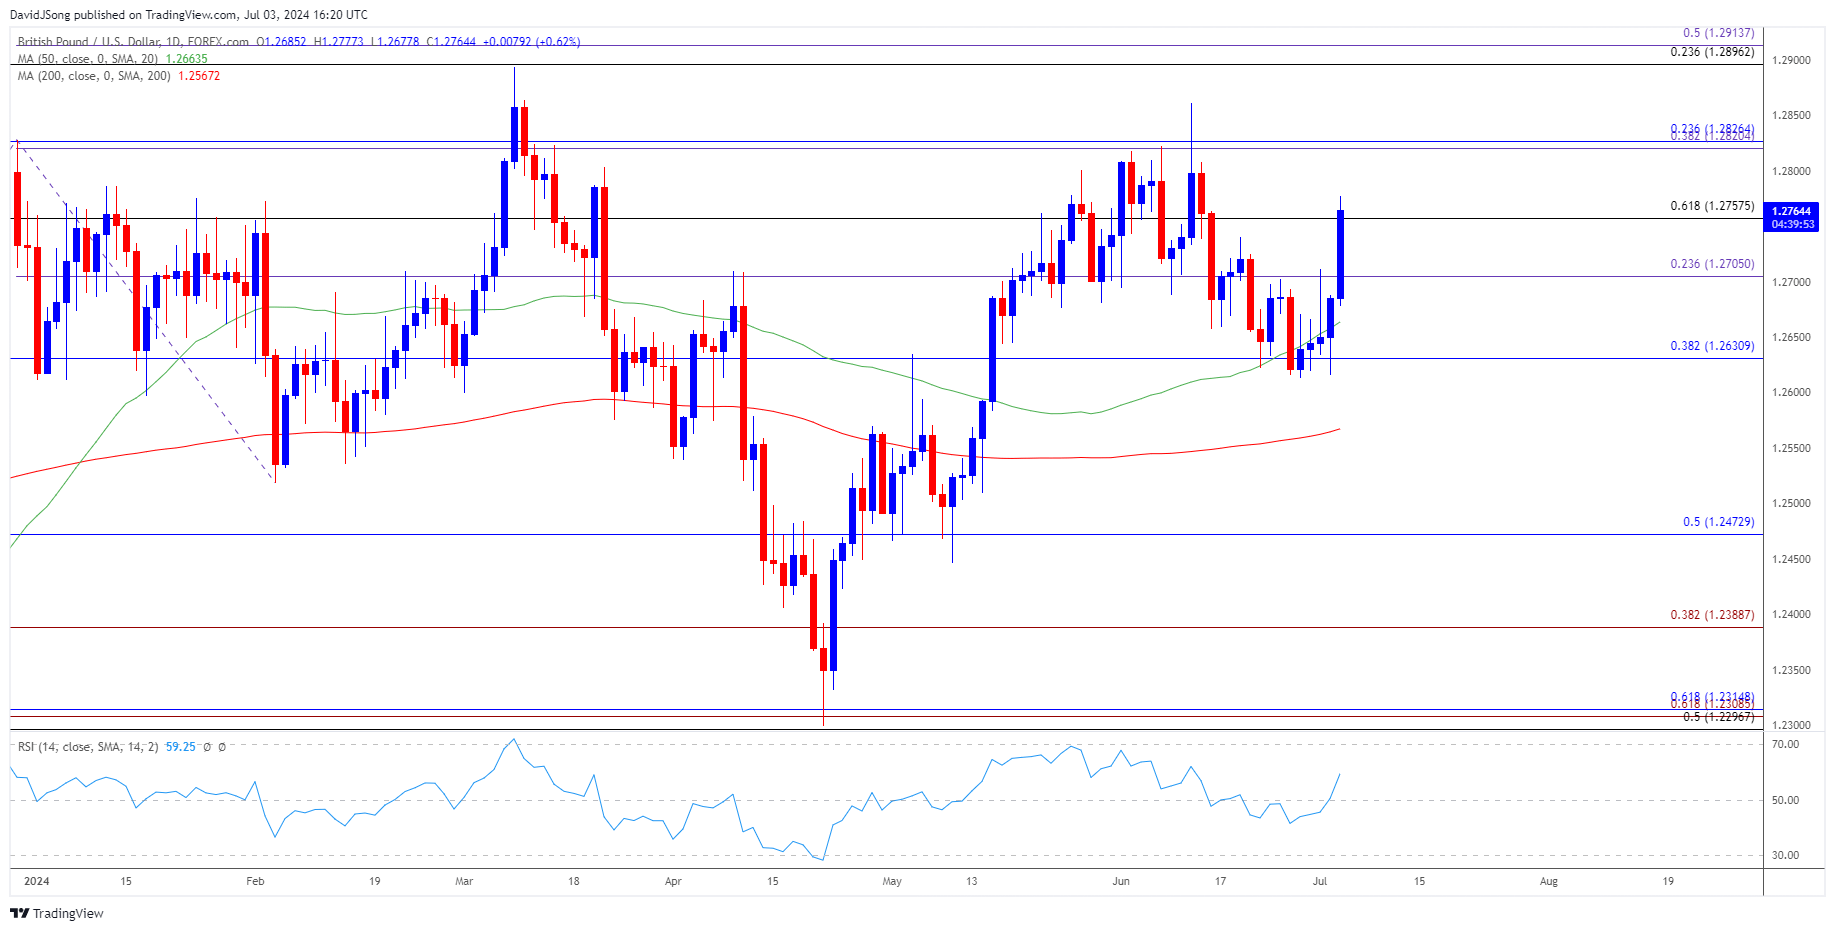Click the 1.23500 price axis tick

coord(1791,671)
